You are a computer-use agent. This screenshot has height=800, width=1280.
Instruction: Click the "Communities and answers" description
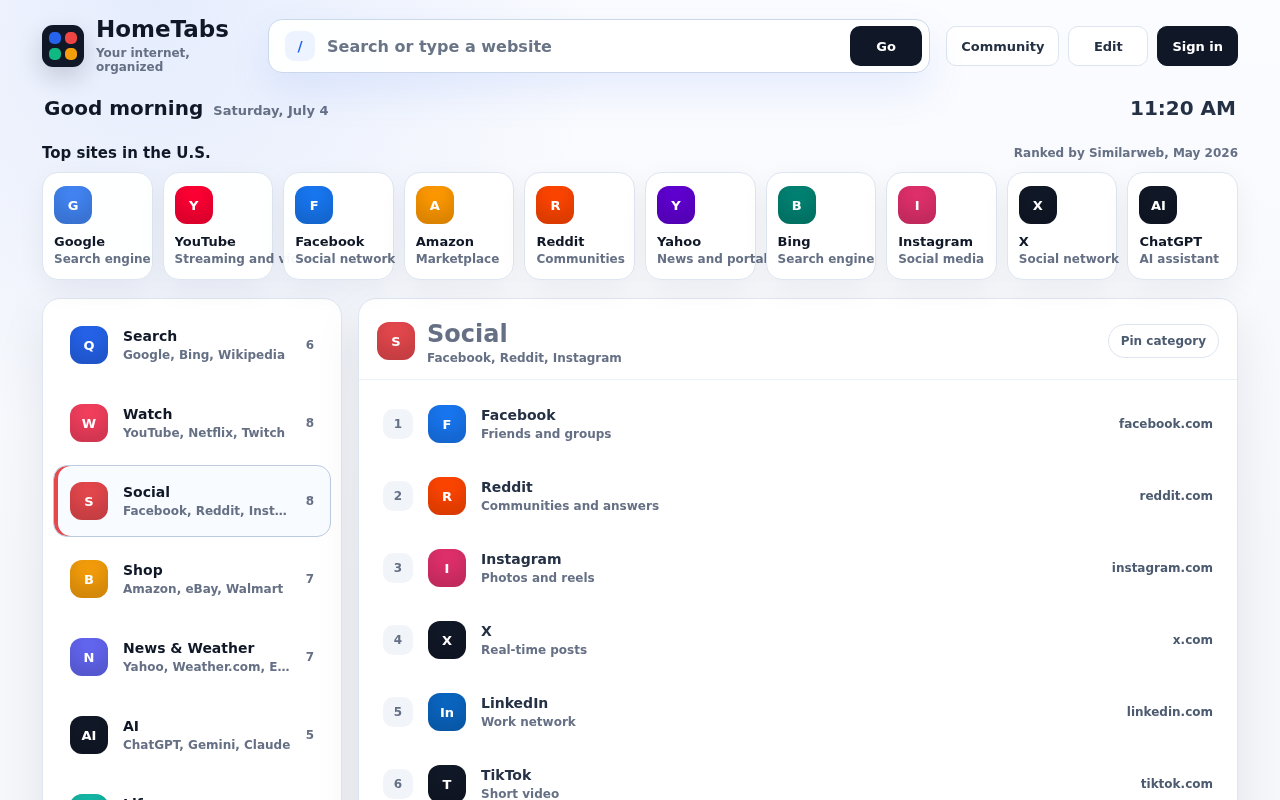(570, 506)
